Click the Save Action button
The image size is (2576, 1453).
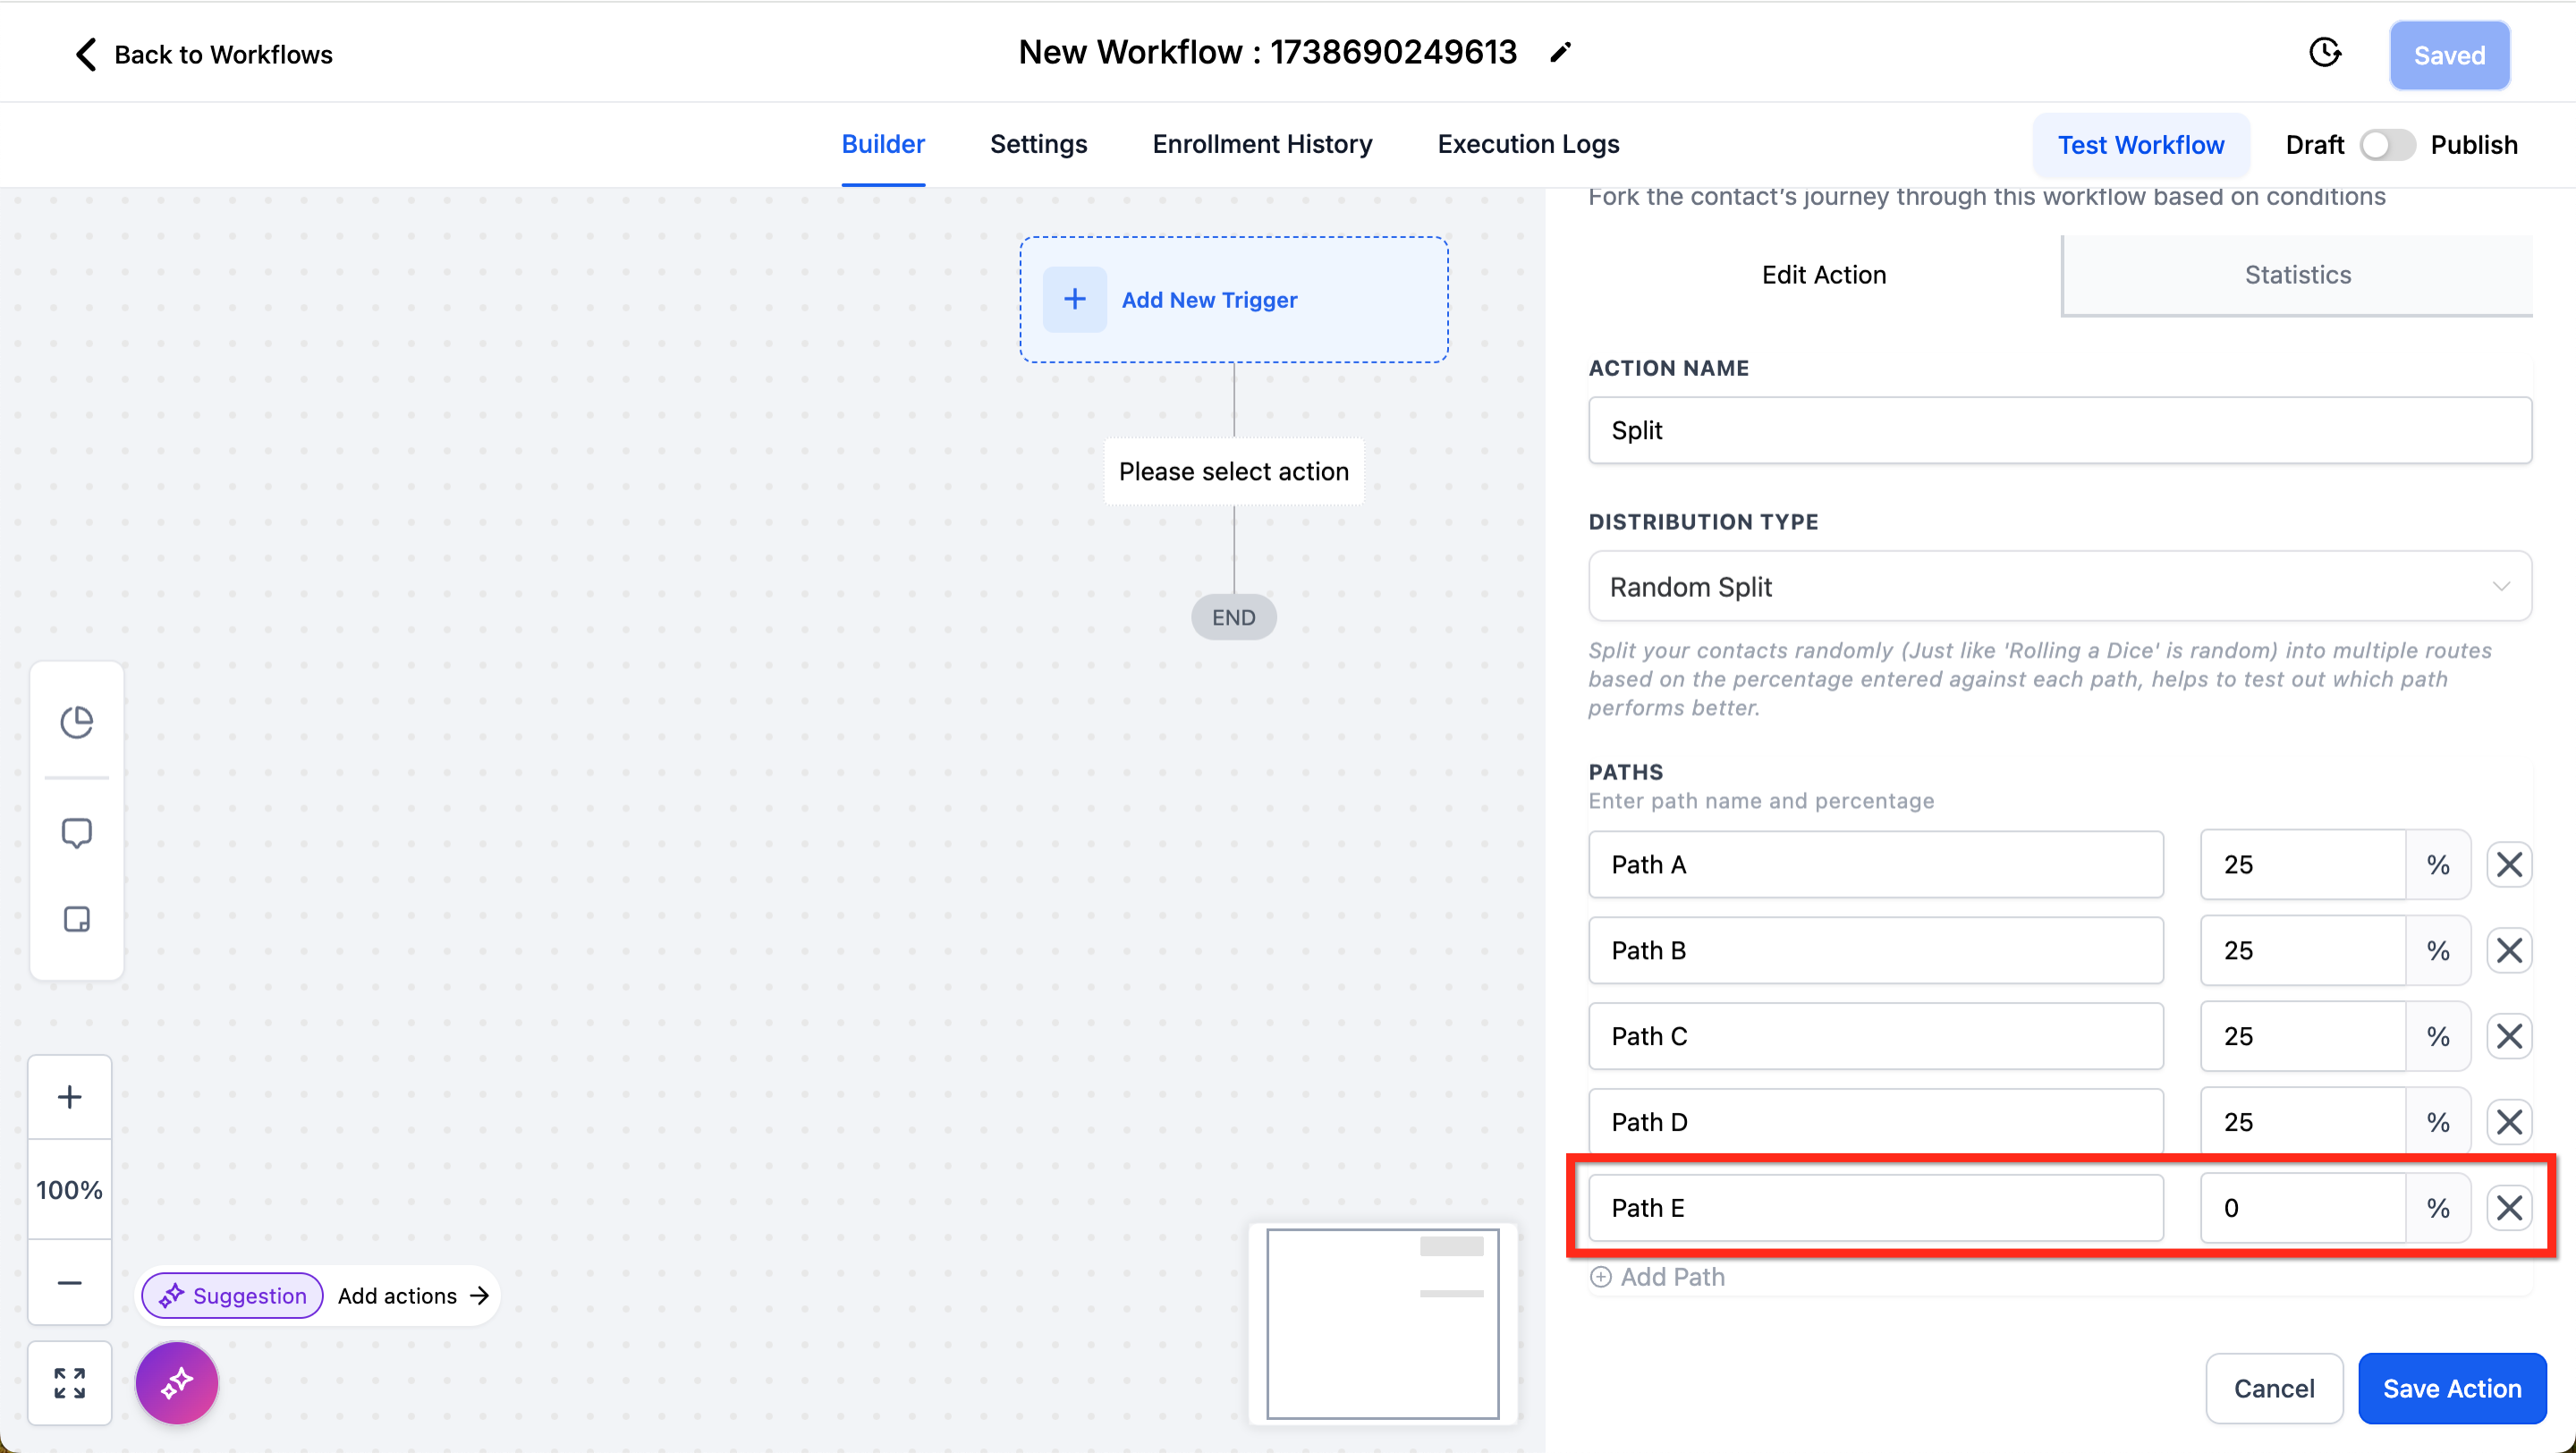[x=2451, y=1388]
